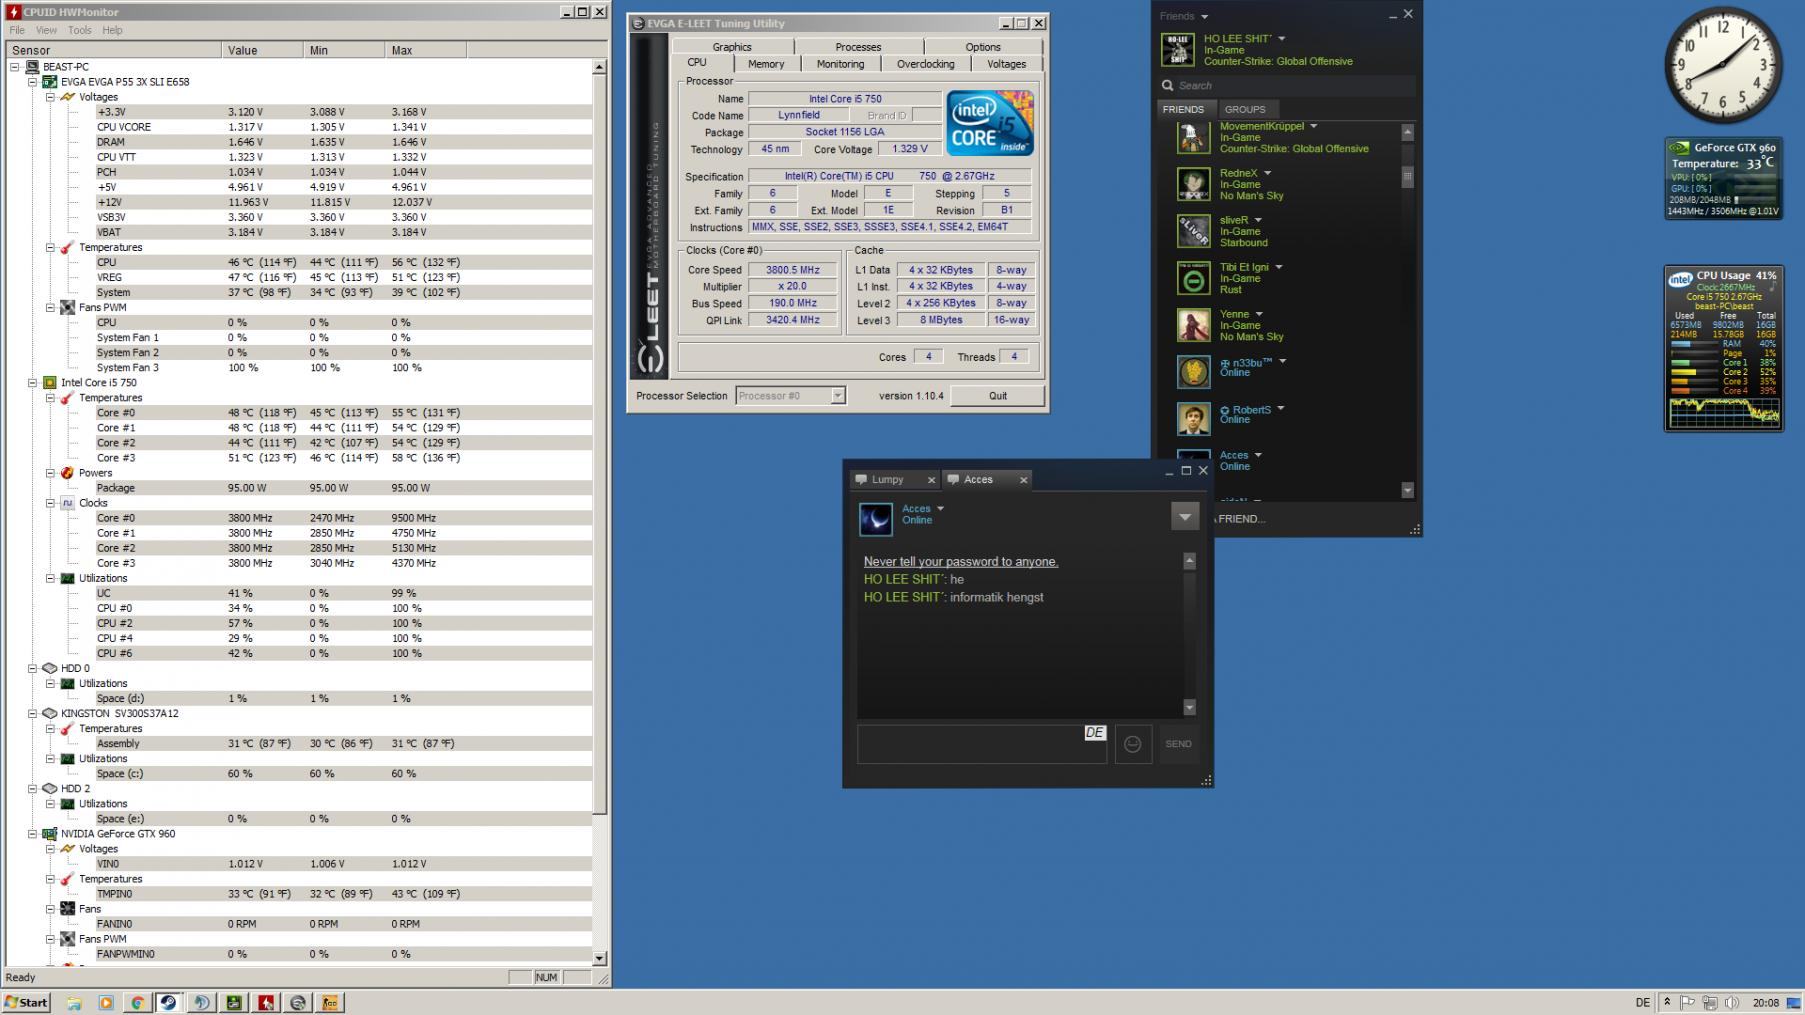Click the GeForce GTX 960 gadget
The height and width of the screenshot is (1015, 1805).
(1723, 178)
